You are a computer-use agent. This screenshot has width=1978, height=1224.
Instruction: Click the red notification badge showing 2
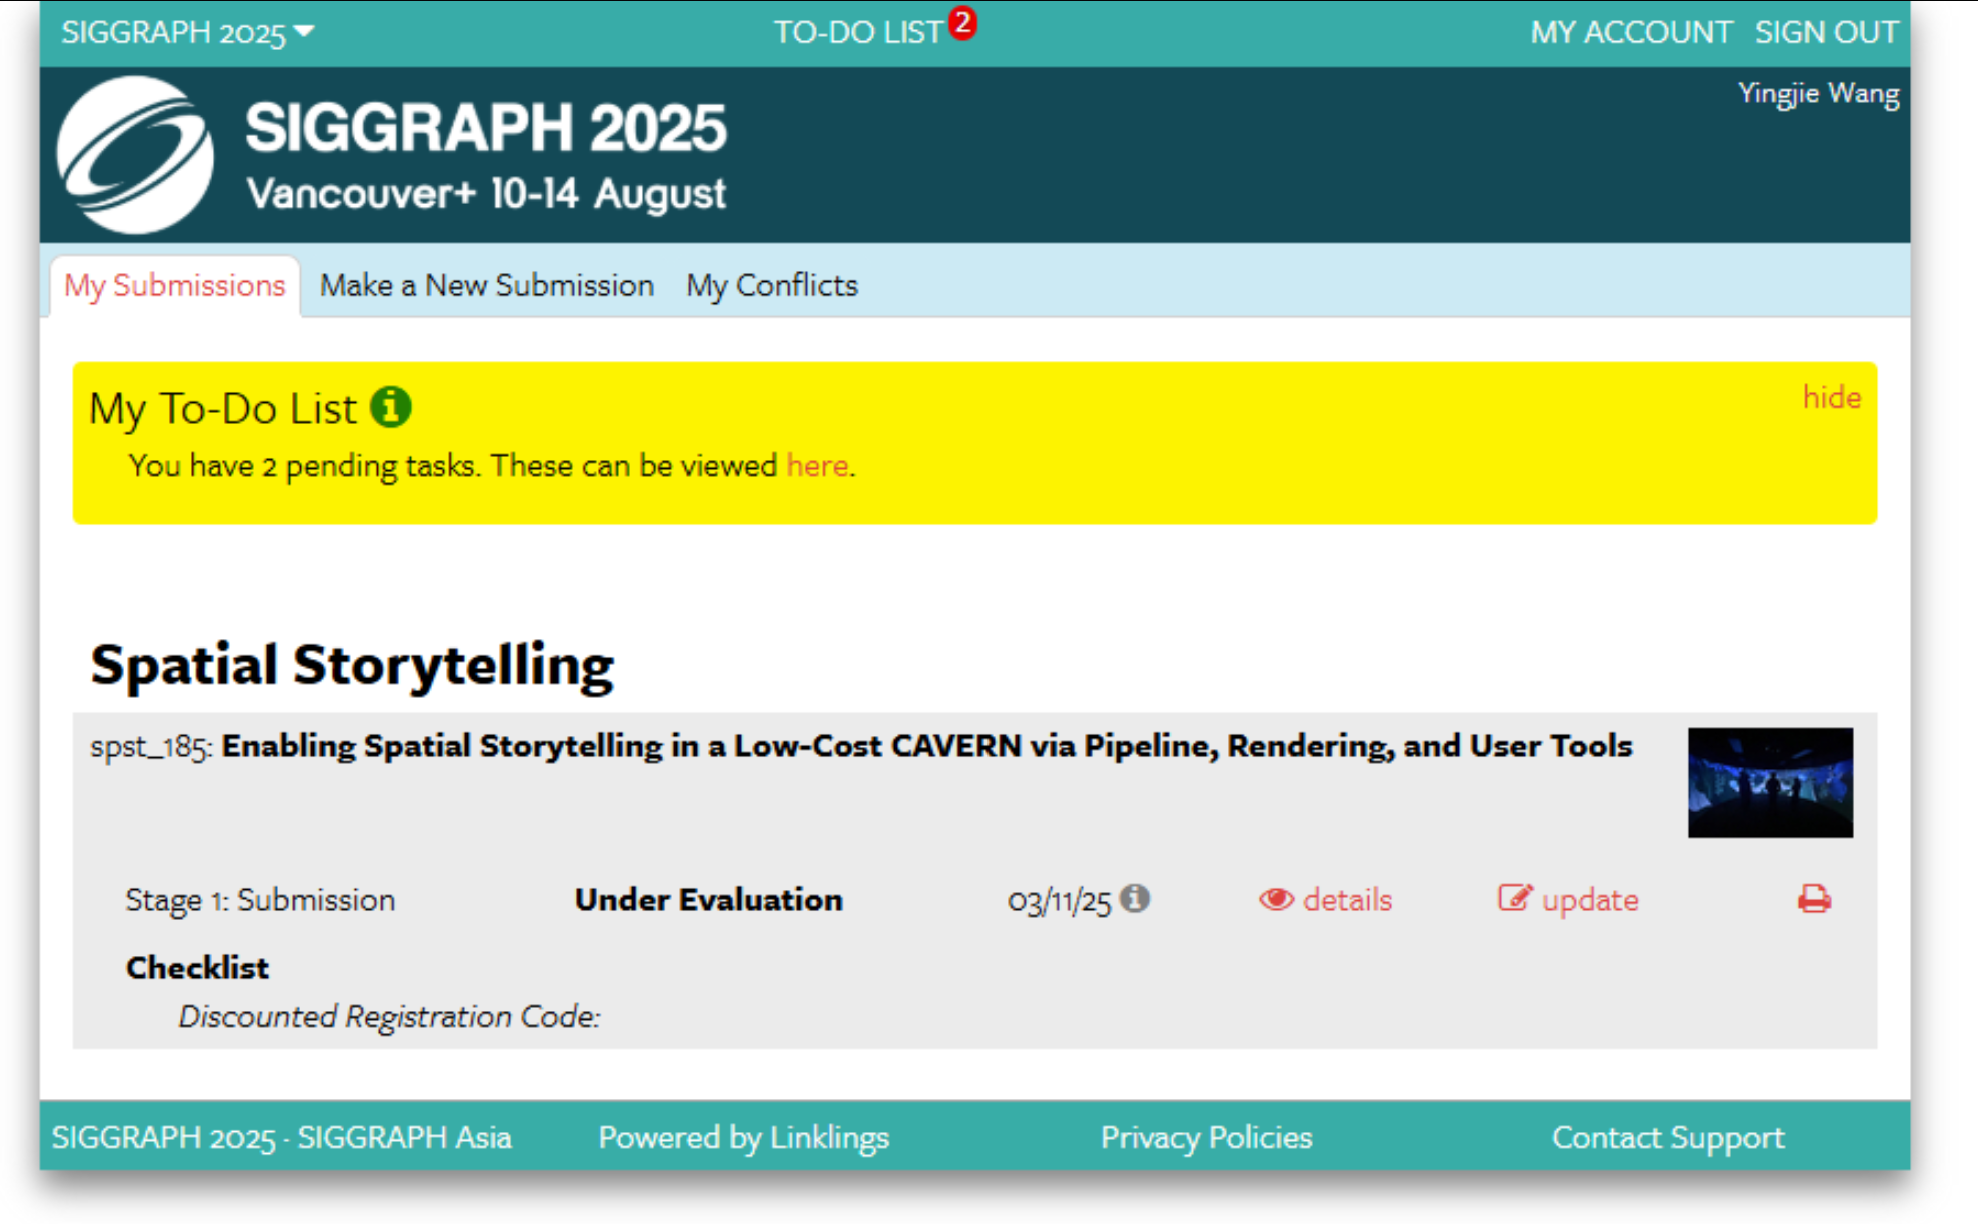coord(962,22)
